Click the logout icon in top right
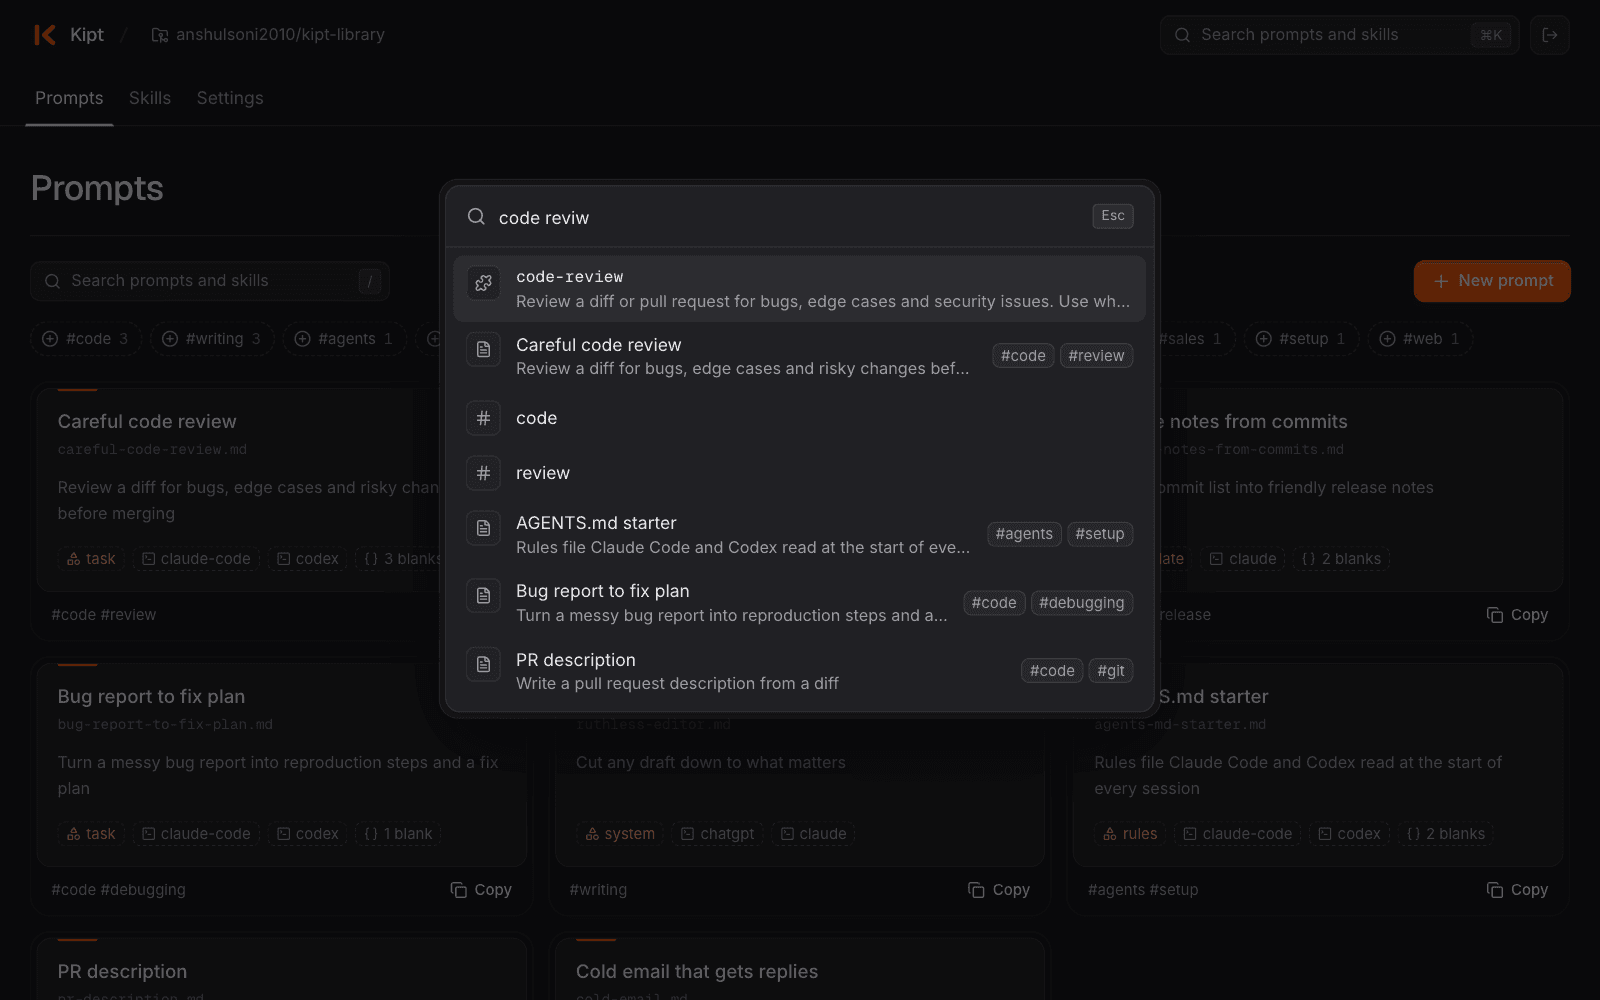Screen dimensions: 1600x1000 (x=1549, y=35)
